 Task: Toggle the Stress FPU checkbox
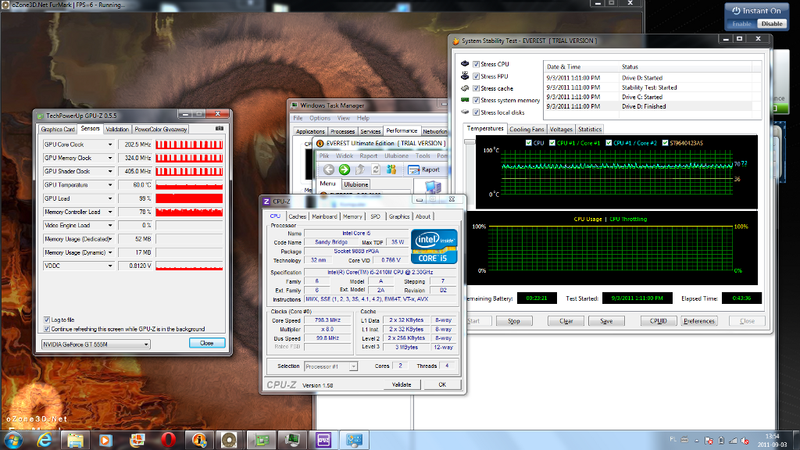pyautogui.click(x=476, y=77)
